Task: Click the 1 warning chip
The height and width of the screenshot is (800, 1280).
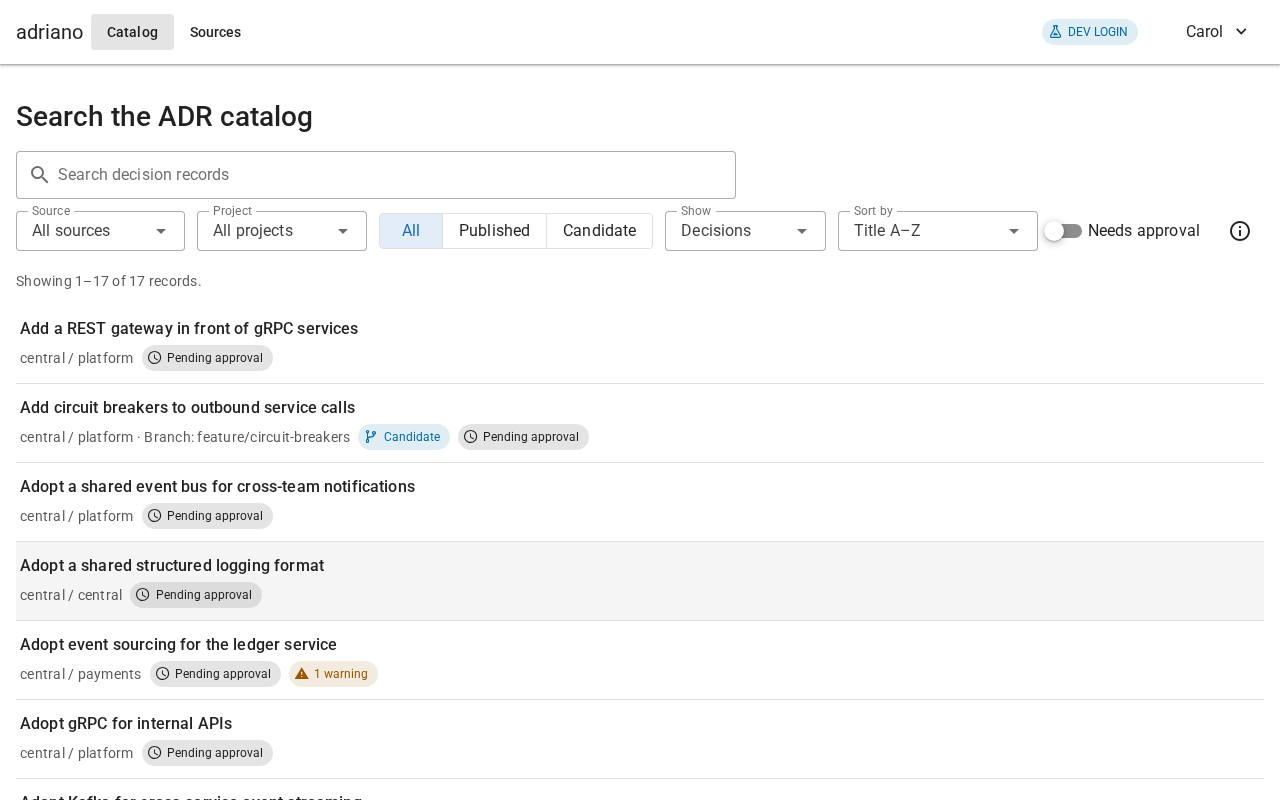Action: [x=333, y=674]
